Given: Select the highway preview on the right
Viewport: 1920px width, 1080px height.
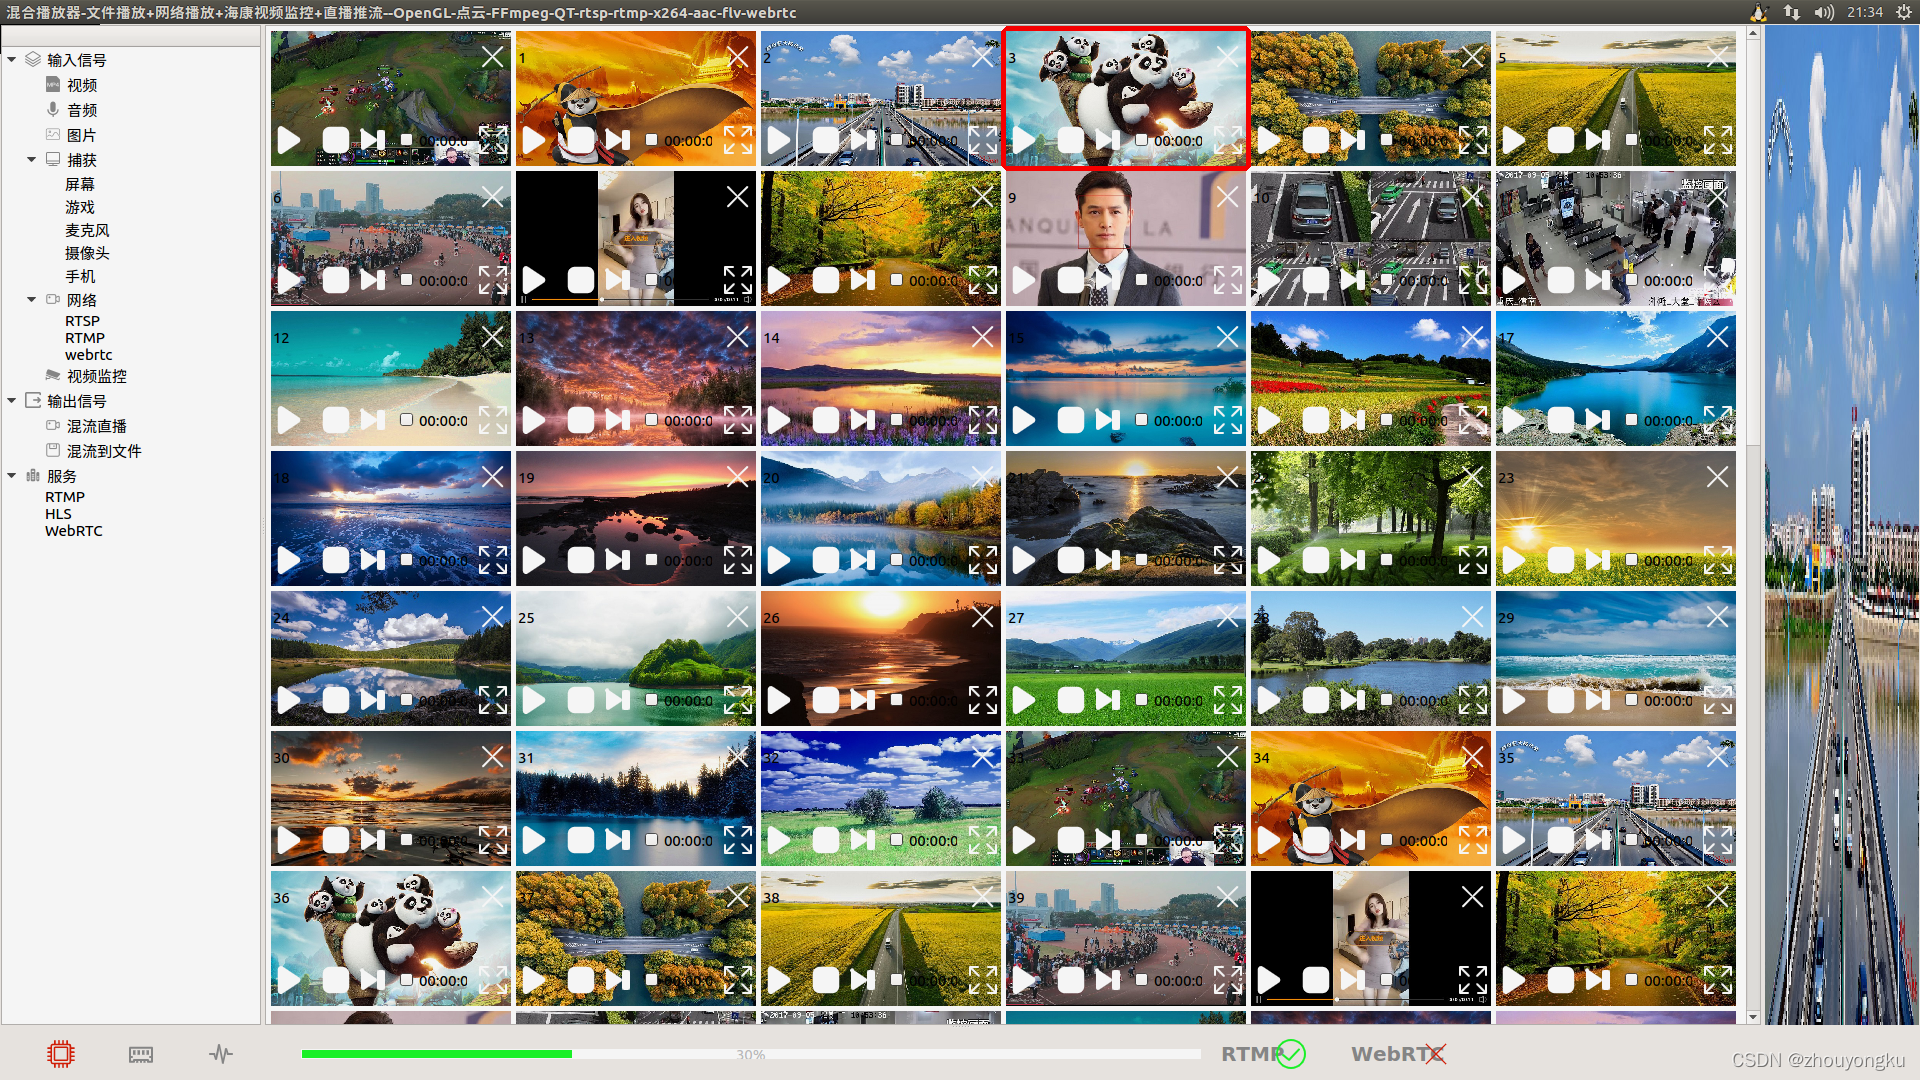Looking at the screenshot, I should pyautogui.click(x=1842, y=525).
